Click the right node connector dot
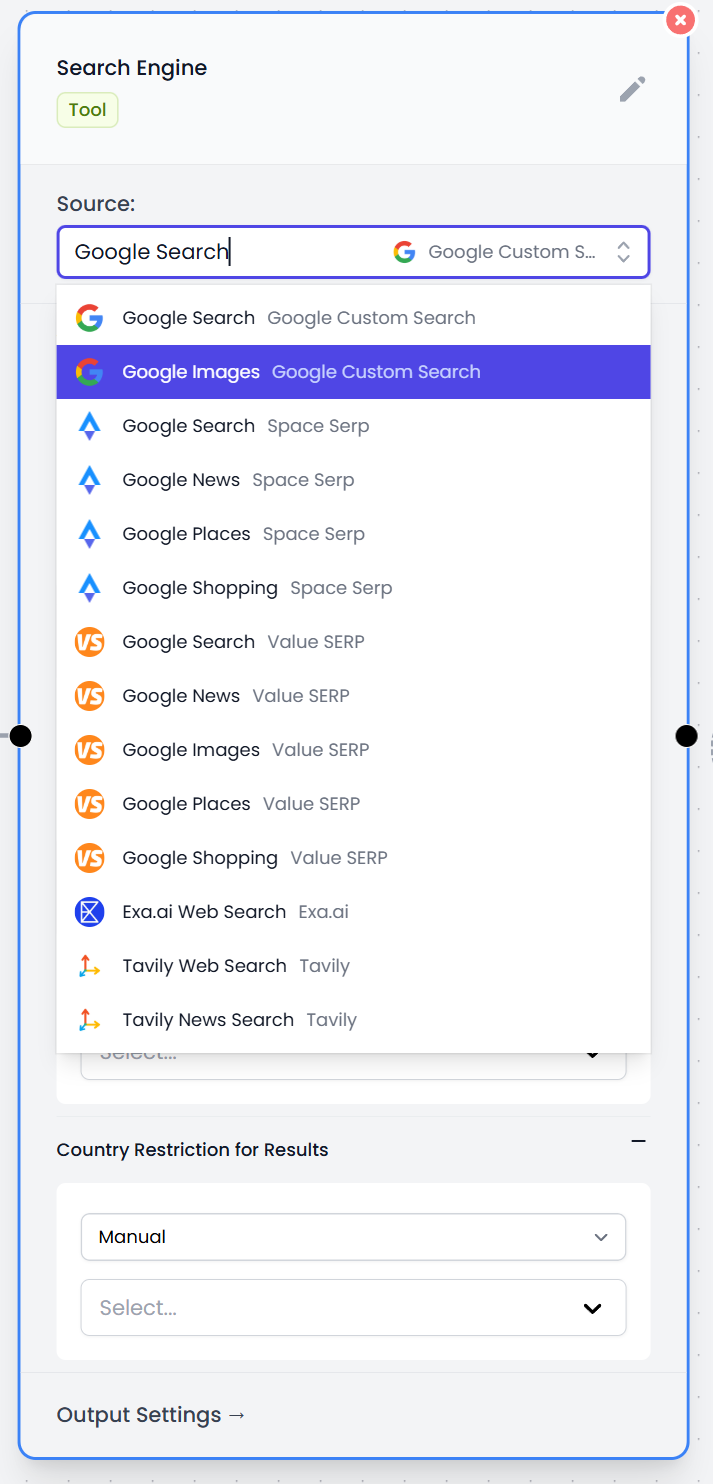713x1484 pixels. click(x=686, y=736)
